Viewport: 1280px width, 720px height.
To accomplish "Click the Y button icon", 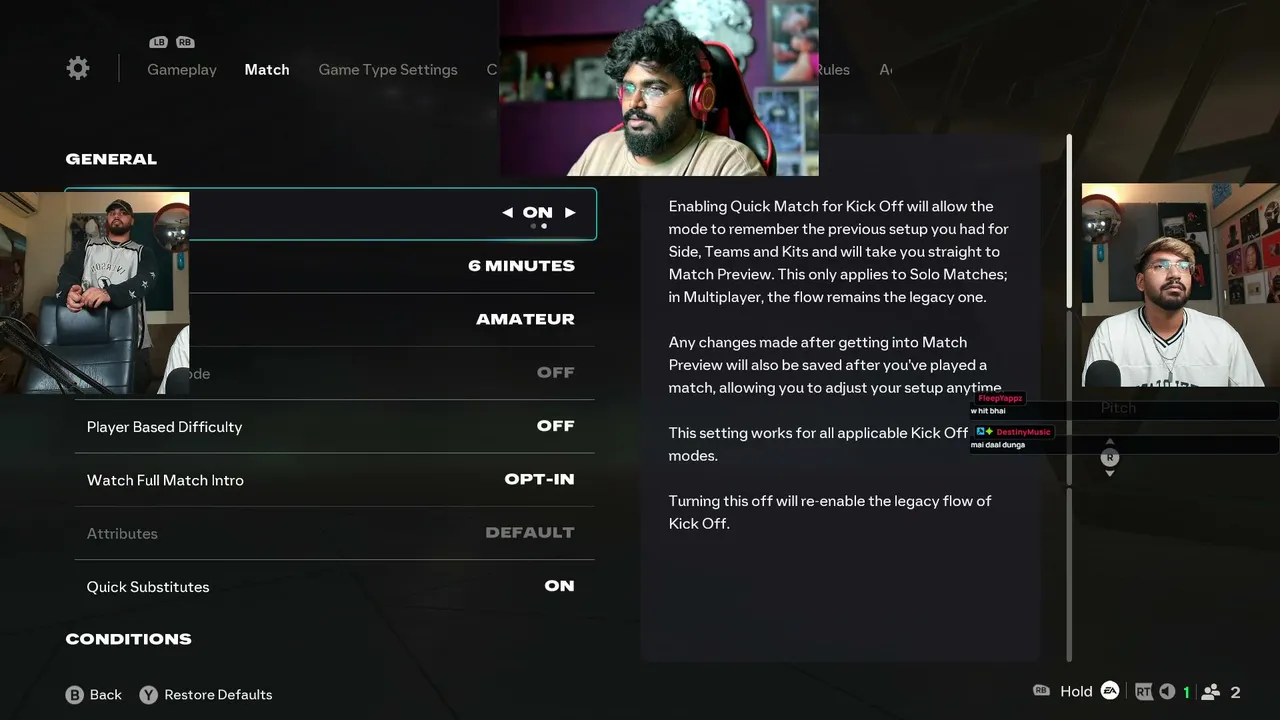I will pyautogui.click(x=148, y=695).
